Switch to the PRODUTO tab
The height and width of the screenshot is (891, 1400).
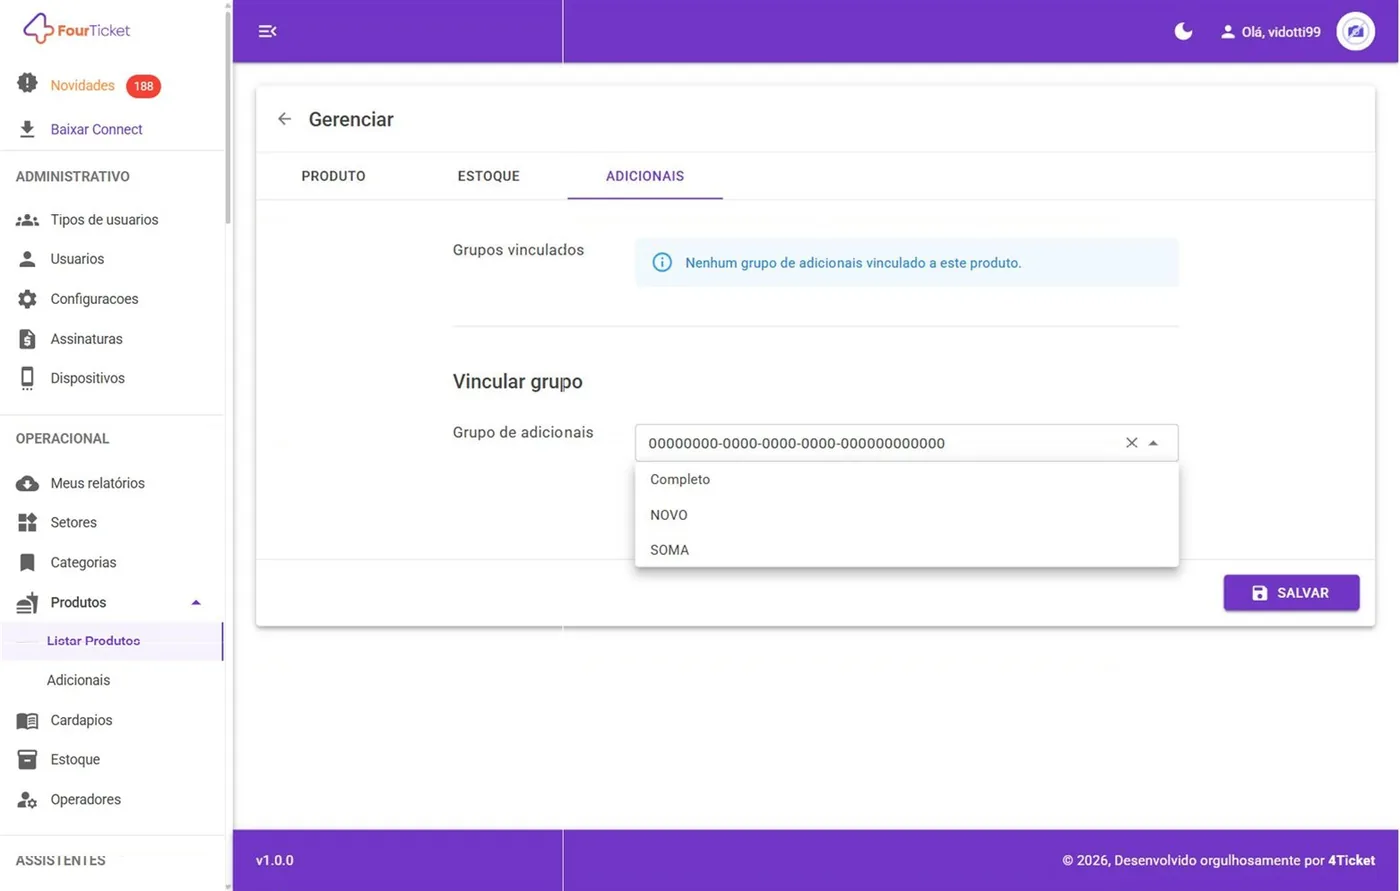pyautogui.click(x=334, y=176)
